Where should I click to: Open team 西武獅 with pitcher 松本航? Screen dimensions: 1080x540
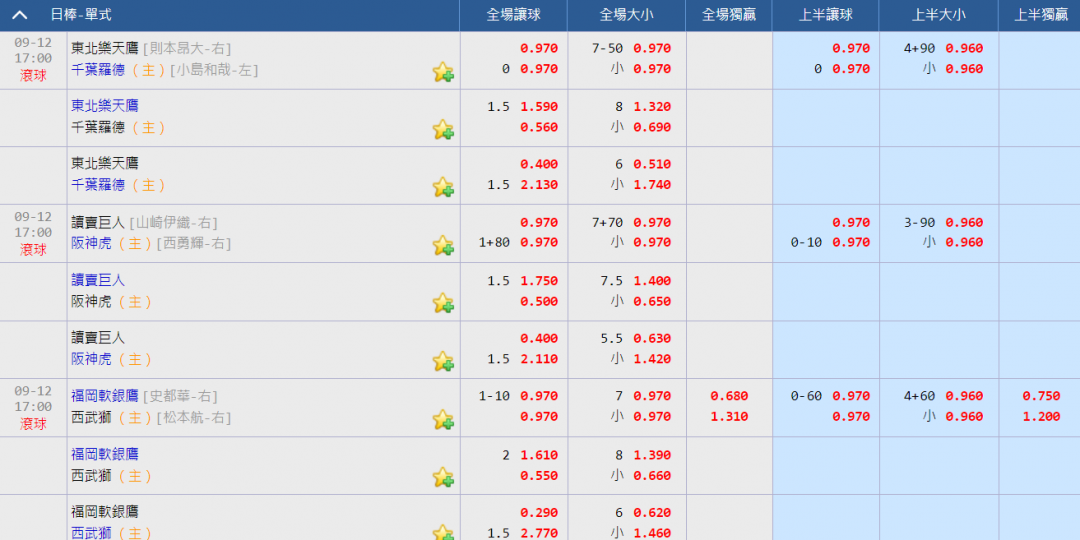pos(91,417)
